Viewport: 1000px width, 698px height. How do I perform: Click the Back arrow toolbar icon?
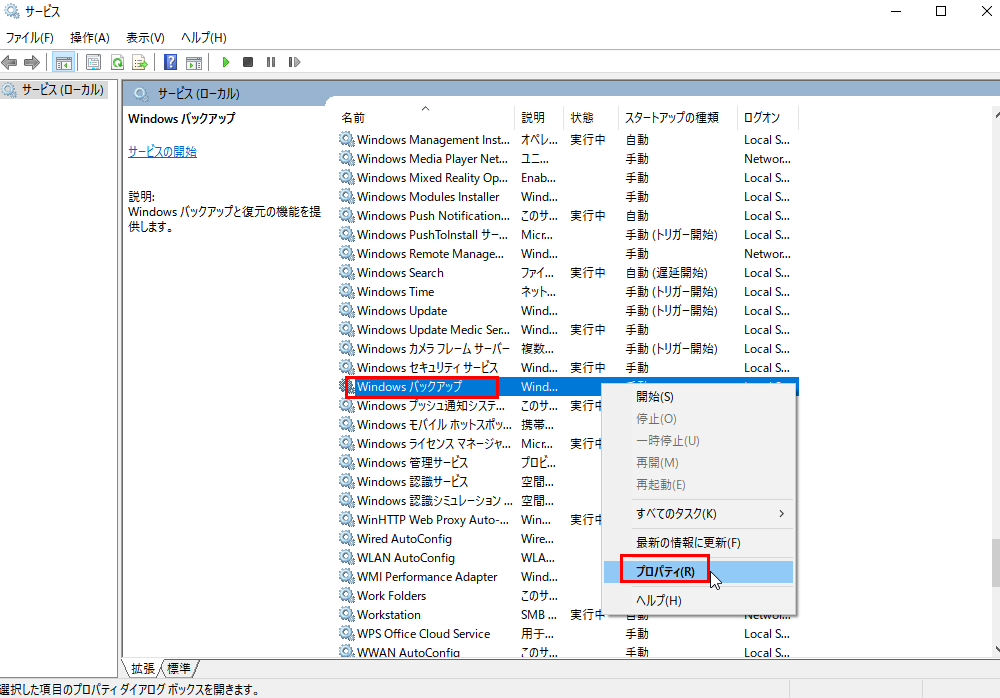(x=9, y=62)
